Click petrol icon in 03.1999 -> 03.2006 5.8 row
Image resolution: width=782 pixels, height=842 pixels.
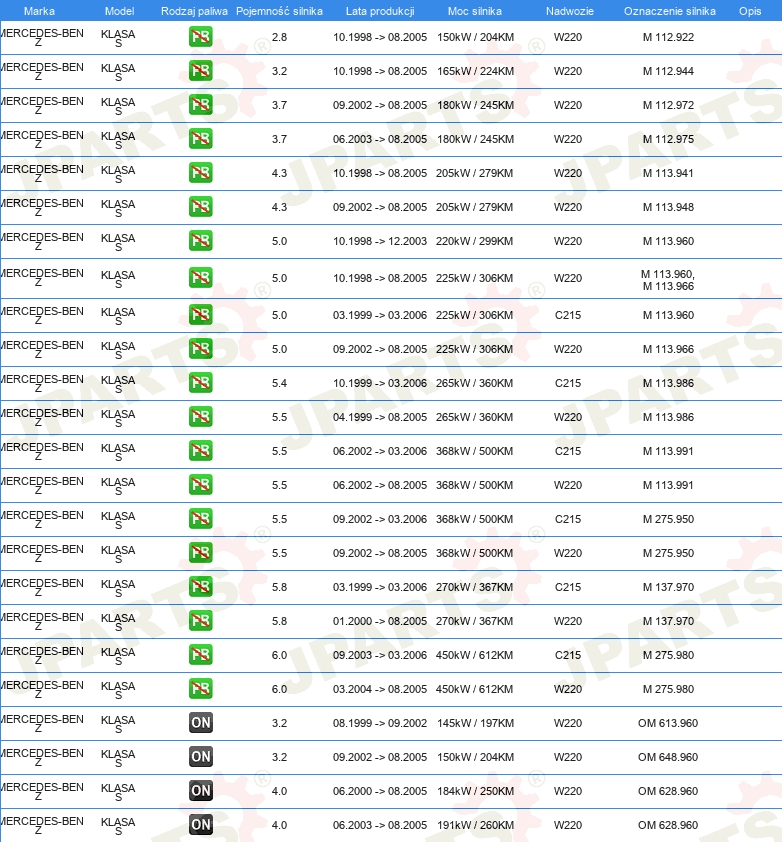200,587
